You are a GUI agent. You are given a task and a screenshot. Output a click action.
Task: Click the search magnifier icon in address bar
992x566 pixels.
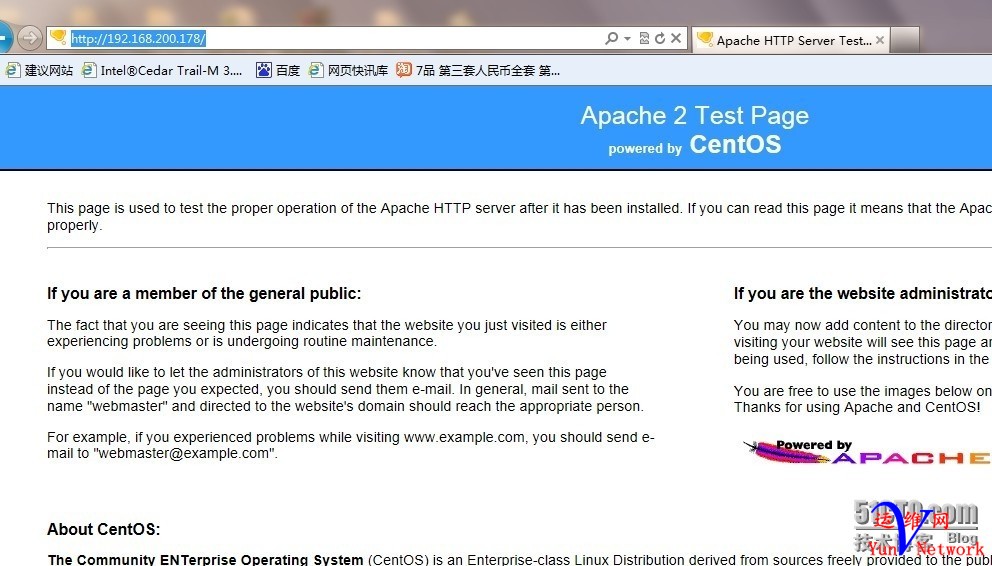[611, 39]
